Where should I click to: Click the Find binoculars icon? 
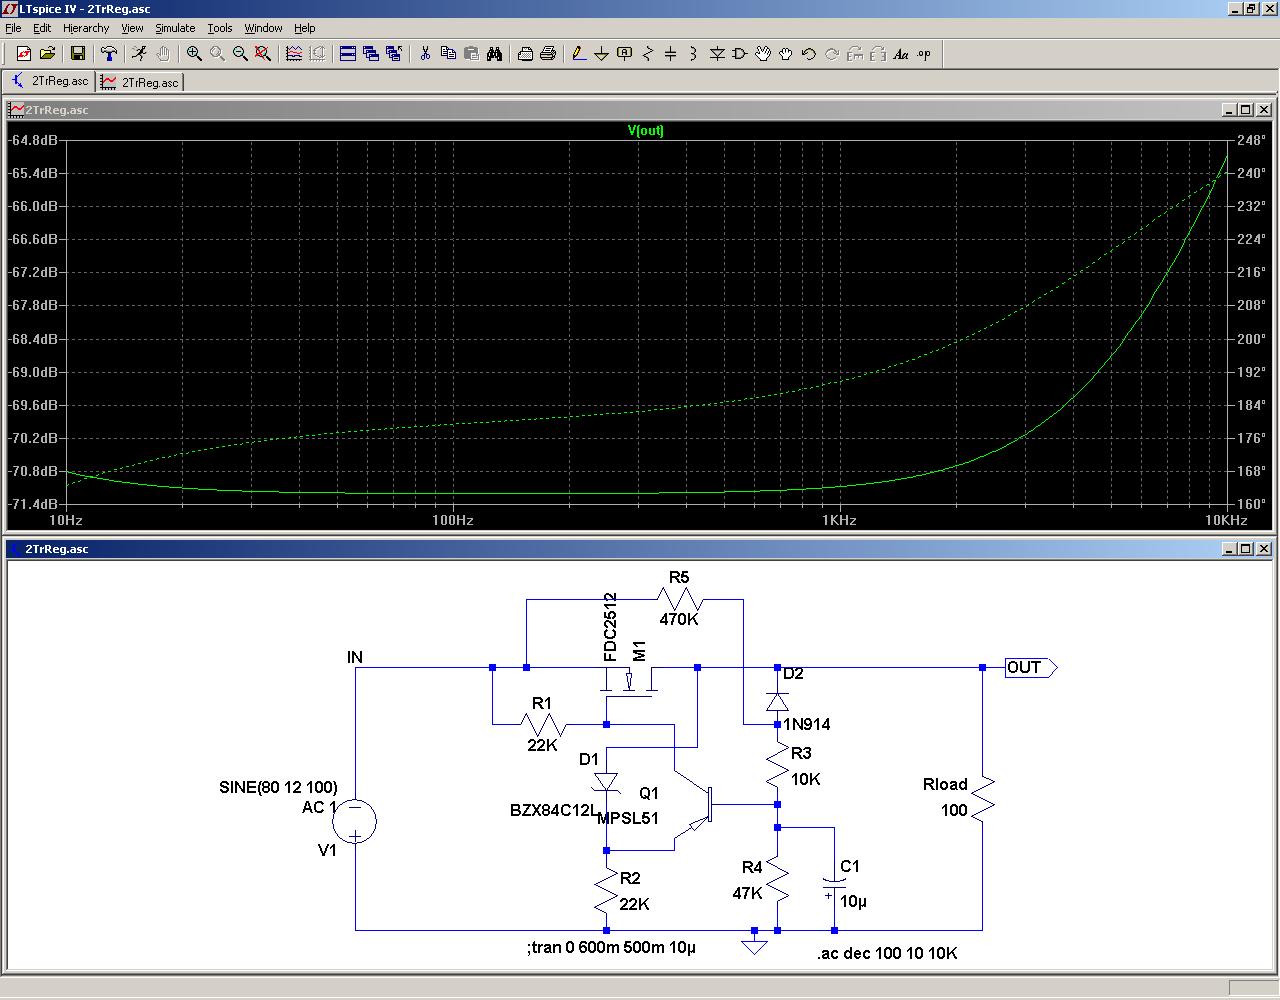pyautogui.click(x=494, y=54)
